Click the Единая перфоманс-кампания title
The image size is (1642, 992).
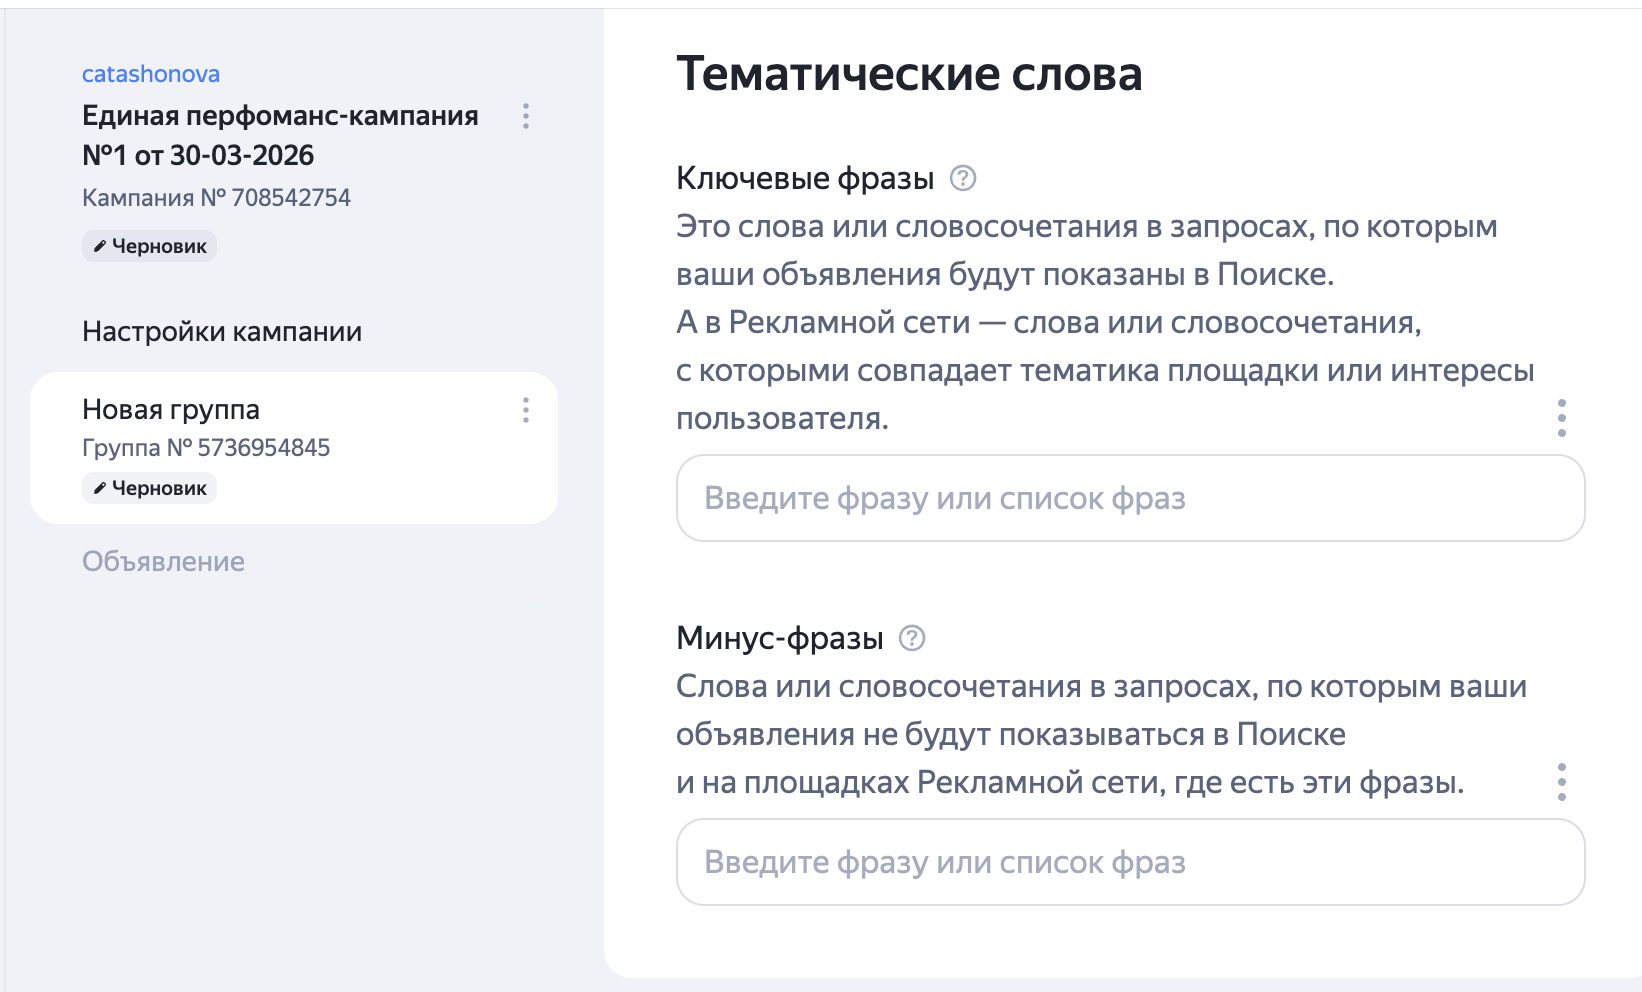[280, 136]
